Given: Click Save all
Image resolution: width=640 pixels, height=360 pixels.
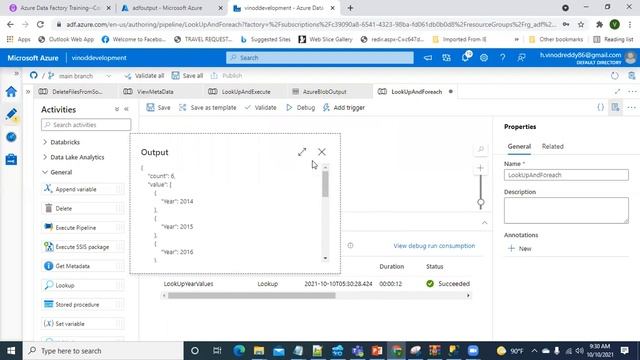Looking at the screenshot, I should [187, 76].
